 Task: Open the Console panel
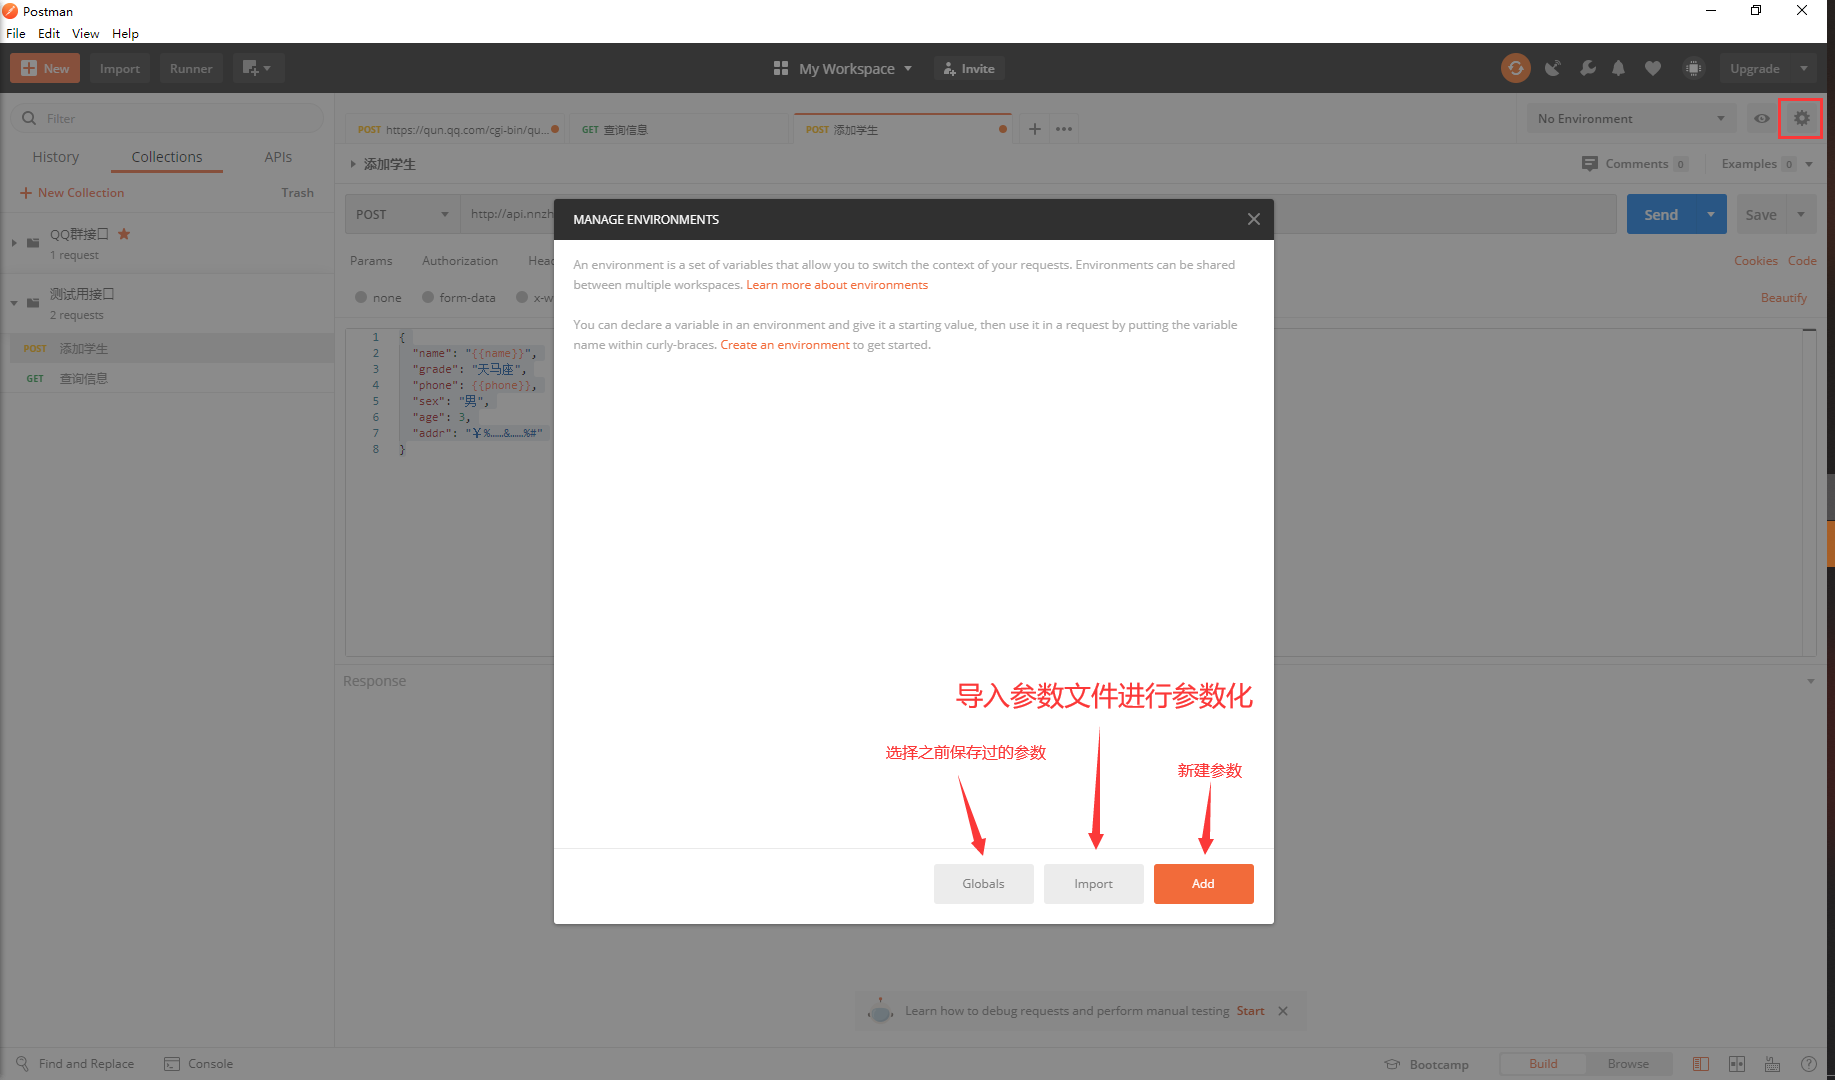coord(199,1064)
